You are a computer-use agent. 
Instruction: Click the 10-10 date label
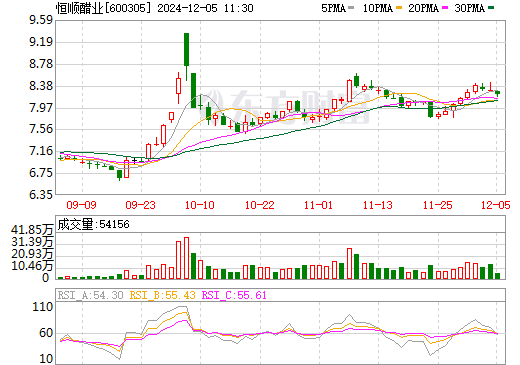[x=200, y=205]
